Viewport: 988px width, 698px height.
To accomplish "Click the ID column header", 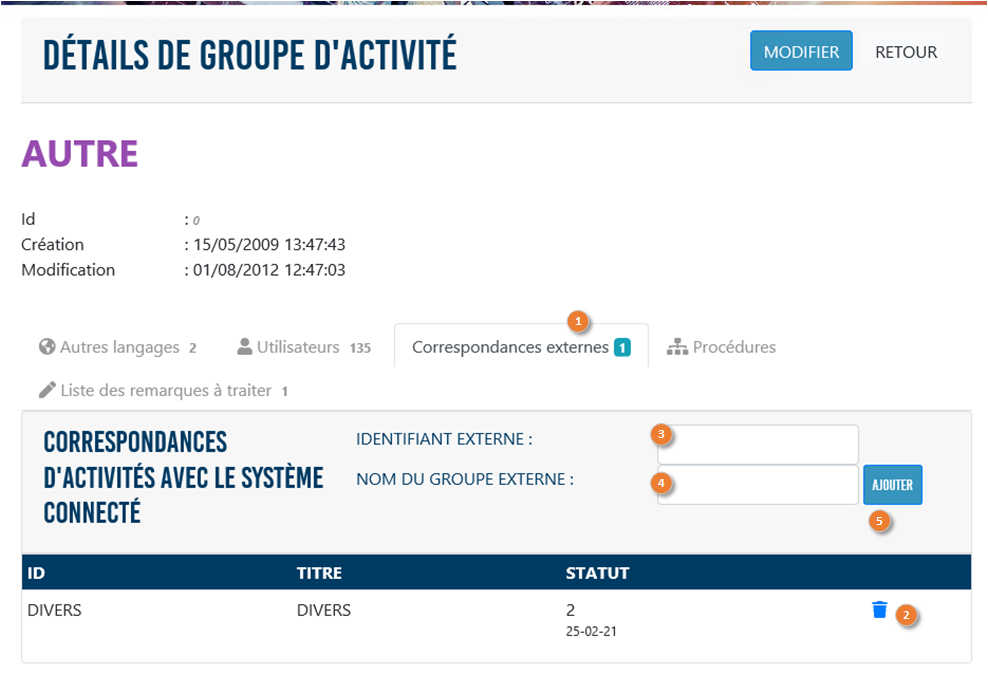I will pyautogui.click(x=36, y=573).
